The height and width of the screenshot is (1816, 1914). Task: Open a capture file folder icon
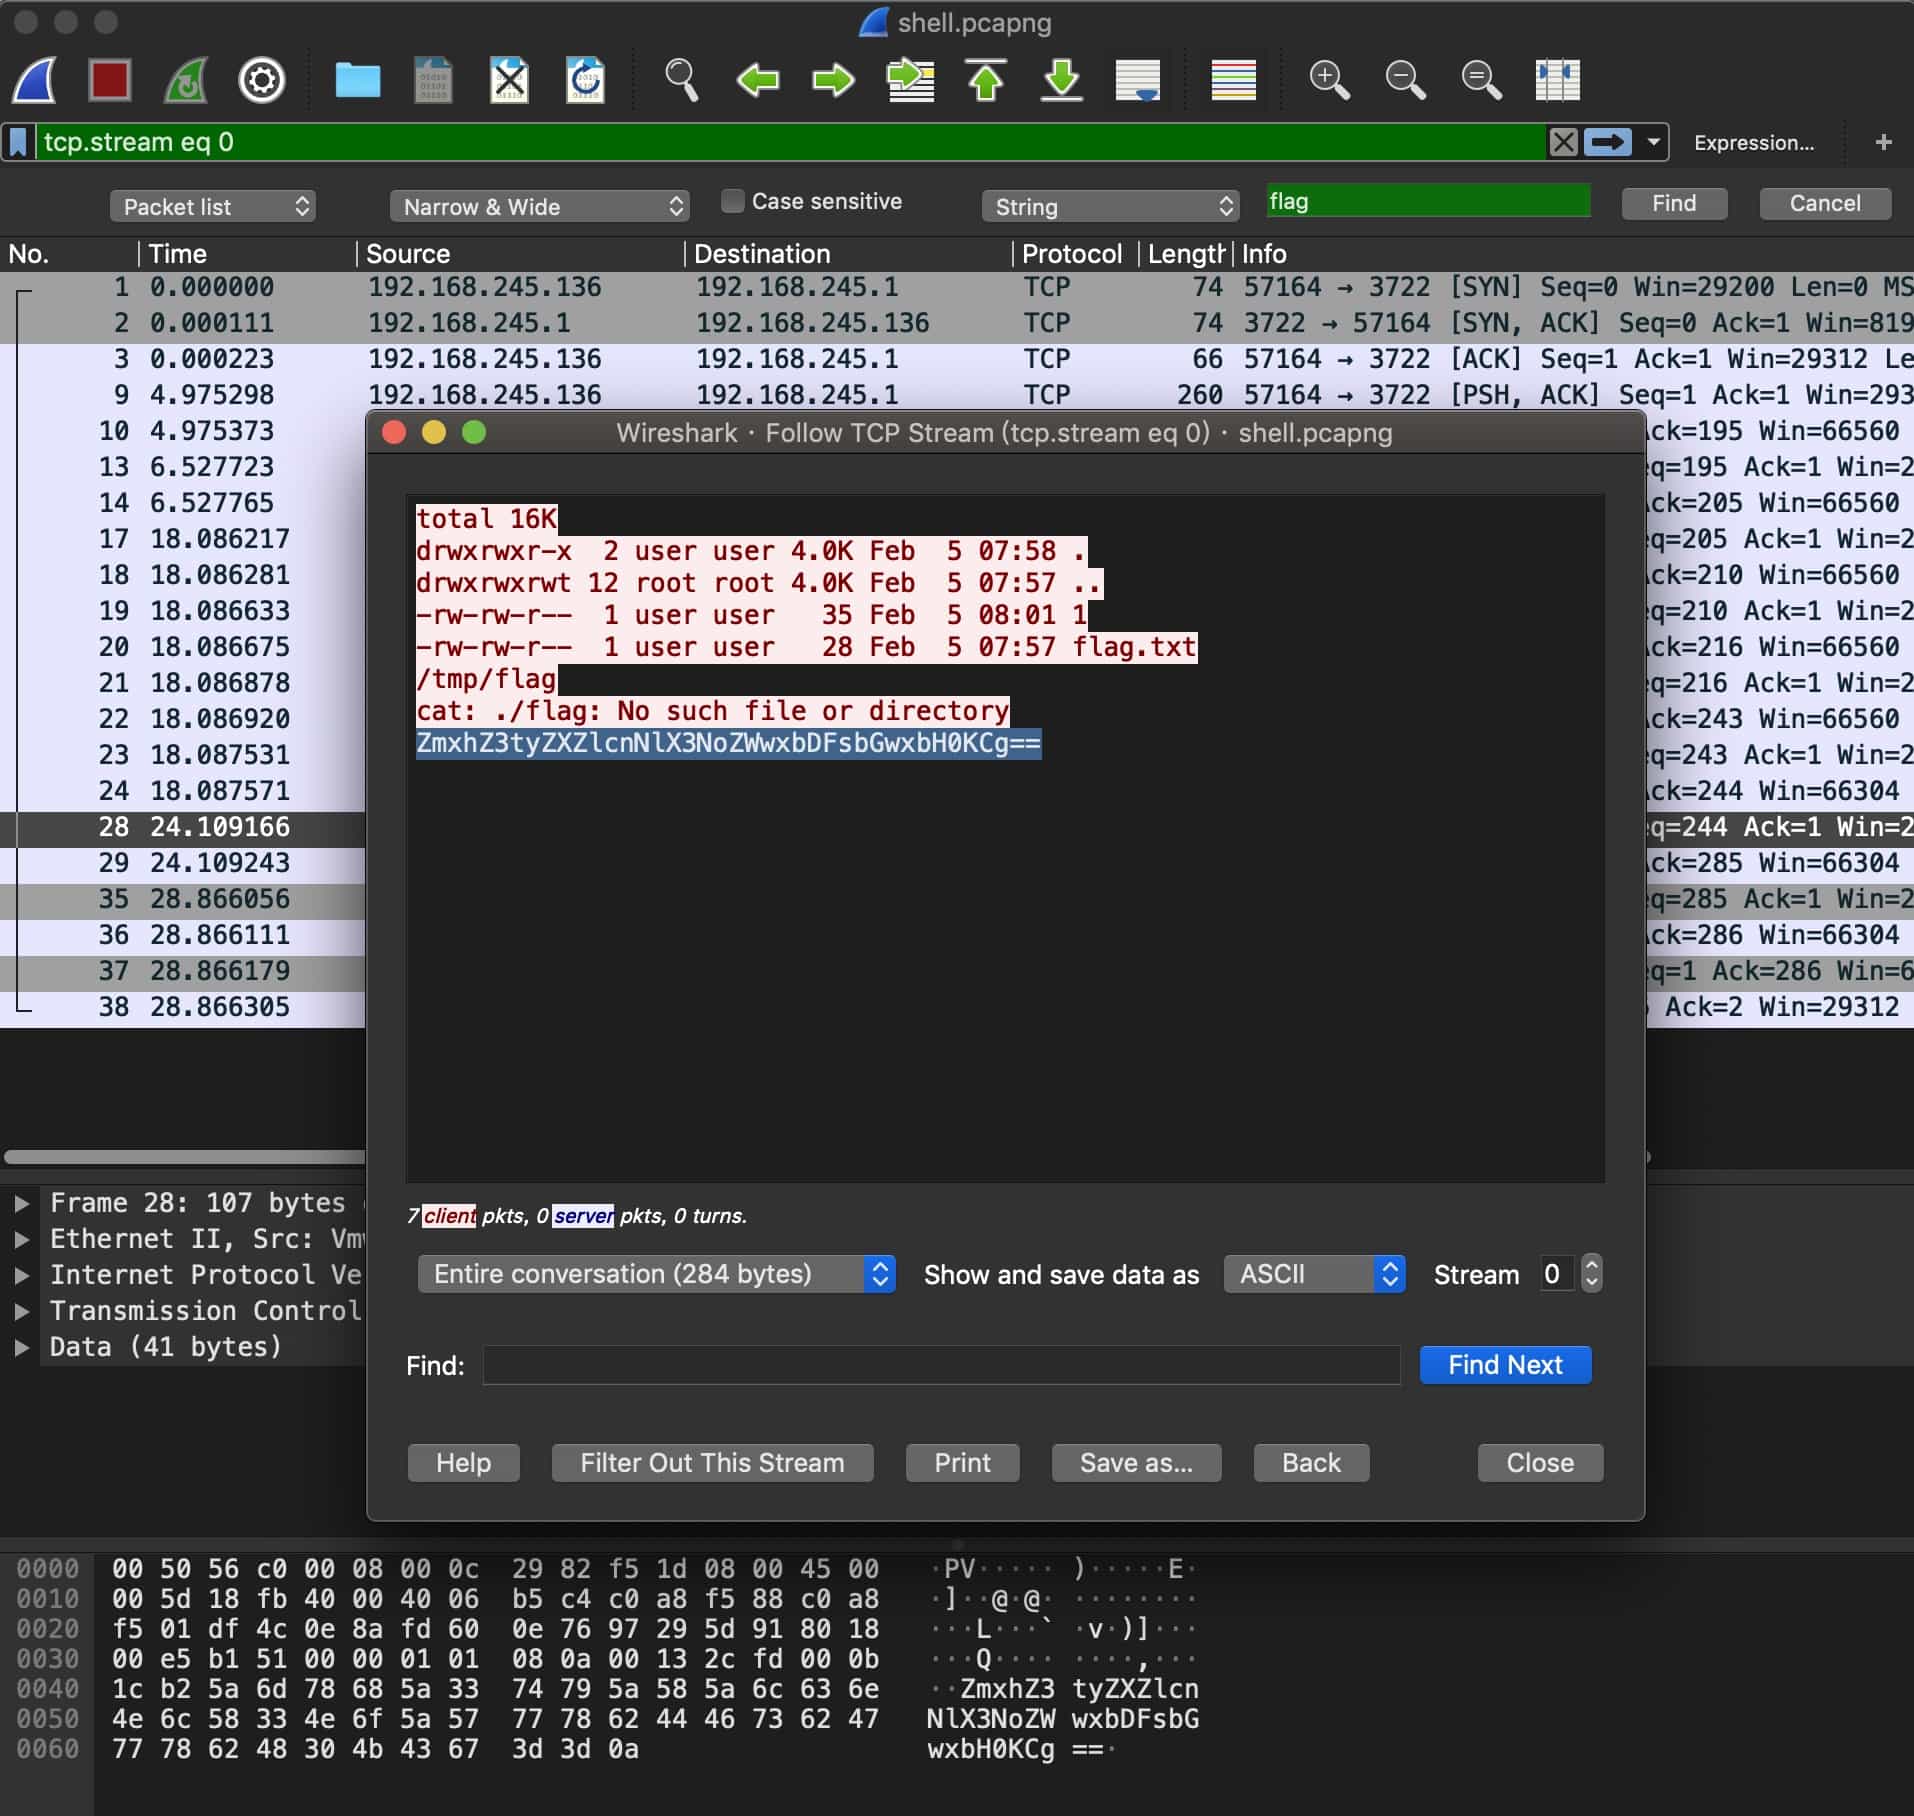pos(357,80)
